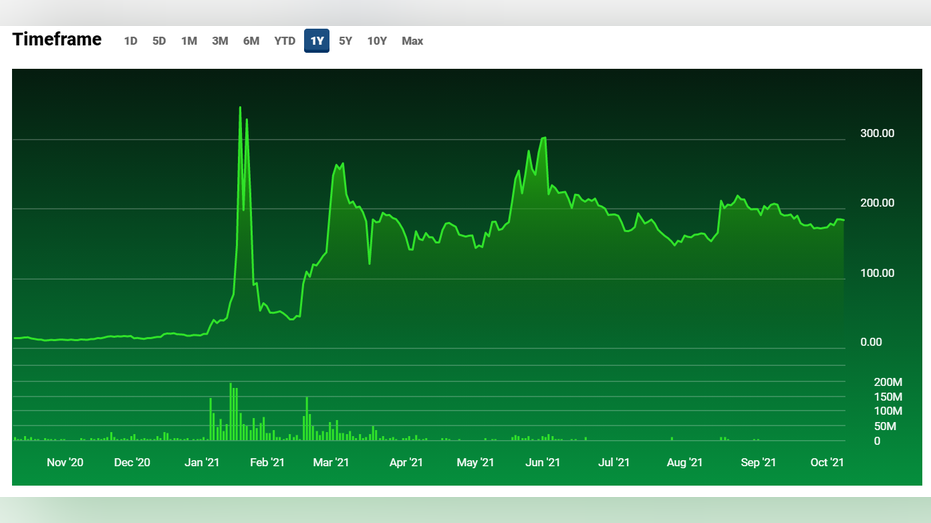931x523 pixels.
Task: Click the highest late-January price peak
Action: (240, 108)
